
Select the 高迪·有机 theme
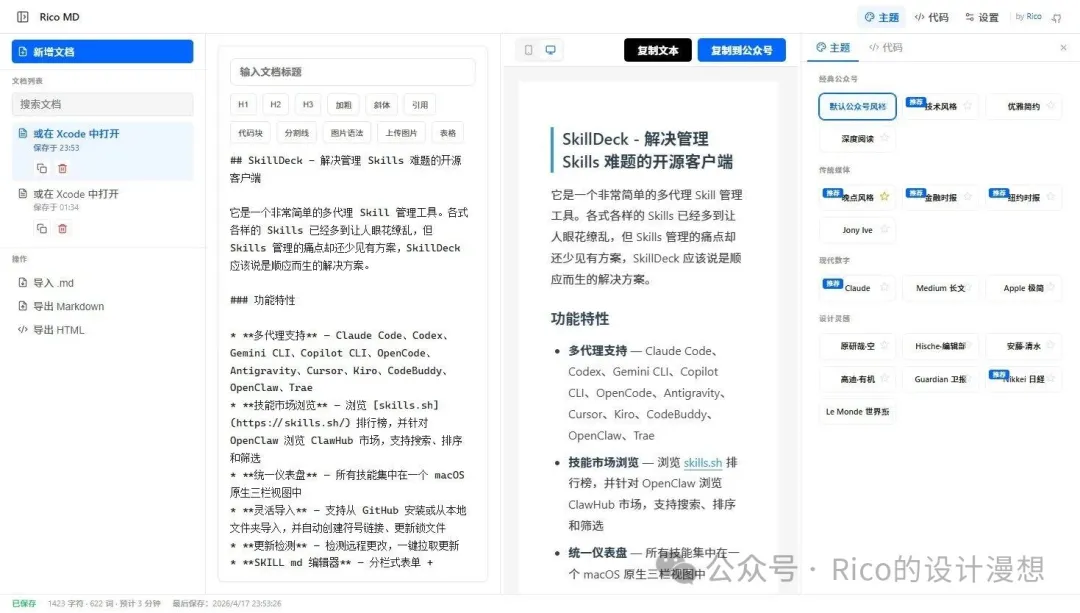[858, 379]
